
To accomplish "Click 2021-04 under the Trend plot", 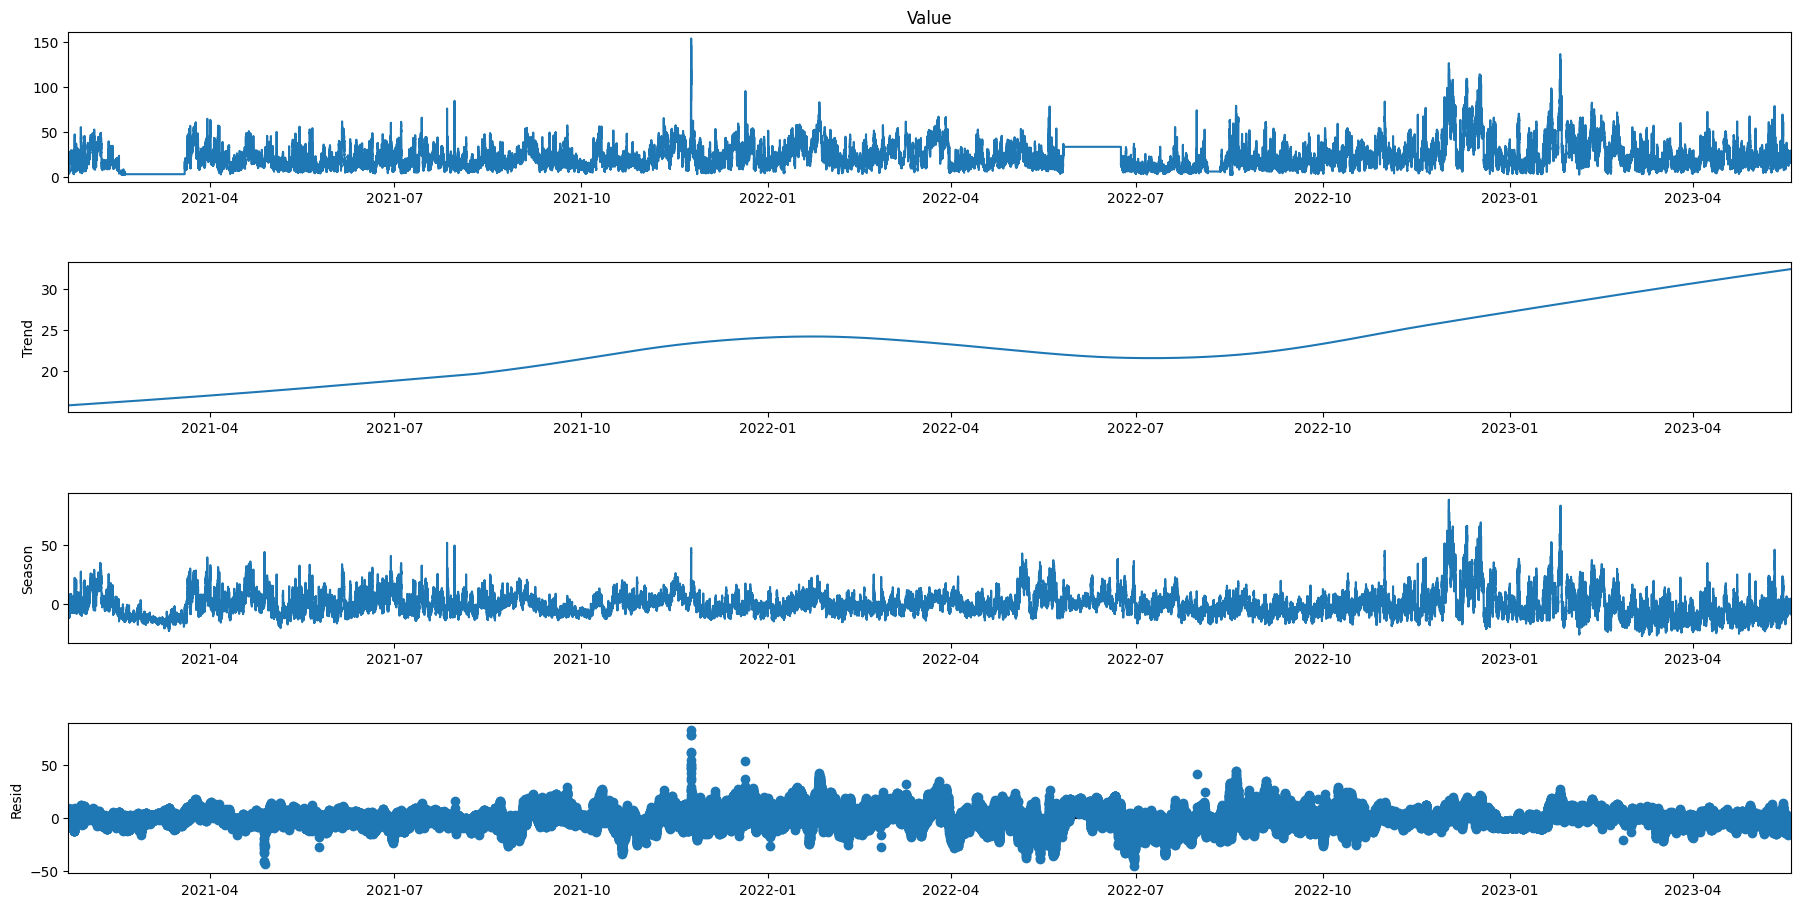I will click(210, 428).
